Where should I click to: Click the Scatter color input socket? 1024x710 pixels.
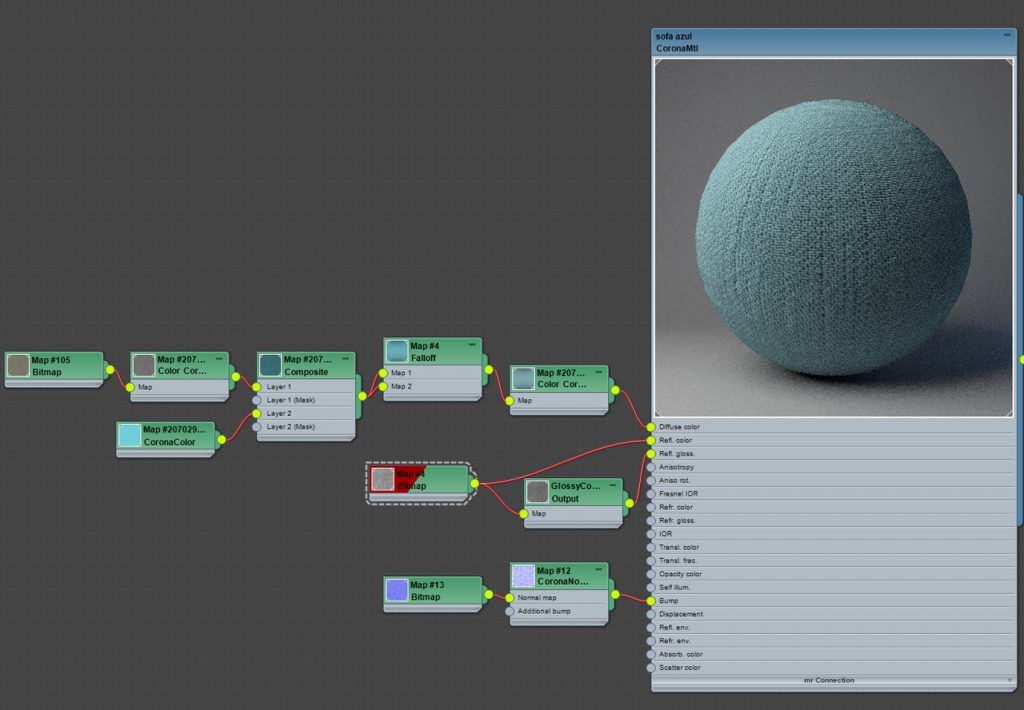coord(650,668)
